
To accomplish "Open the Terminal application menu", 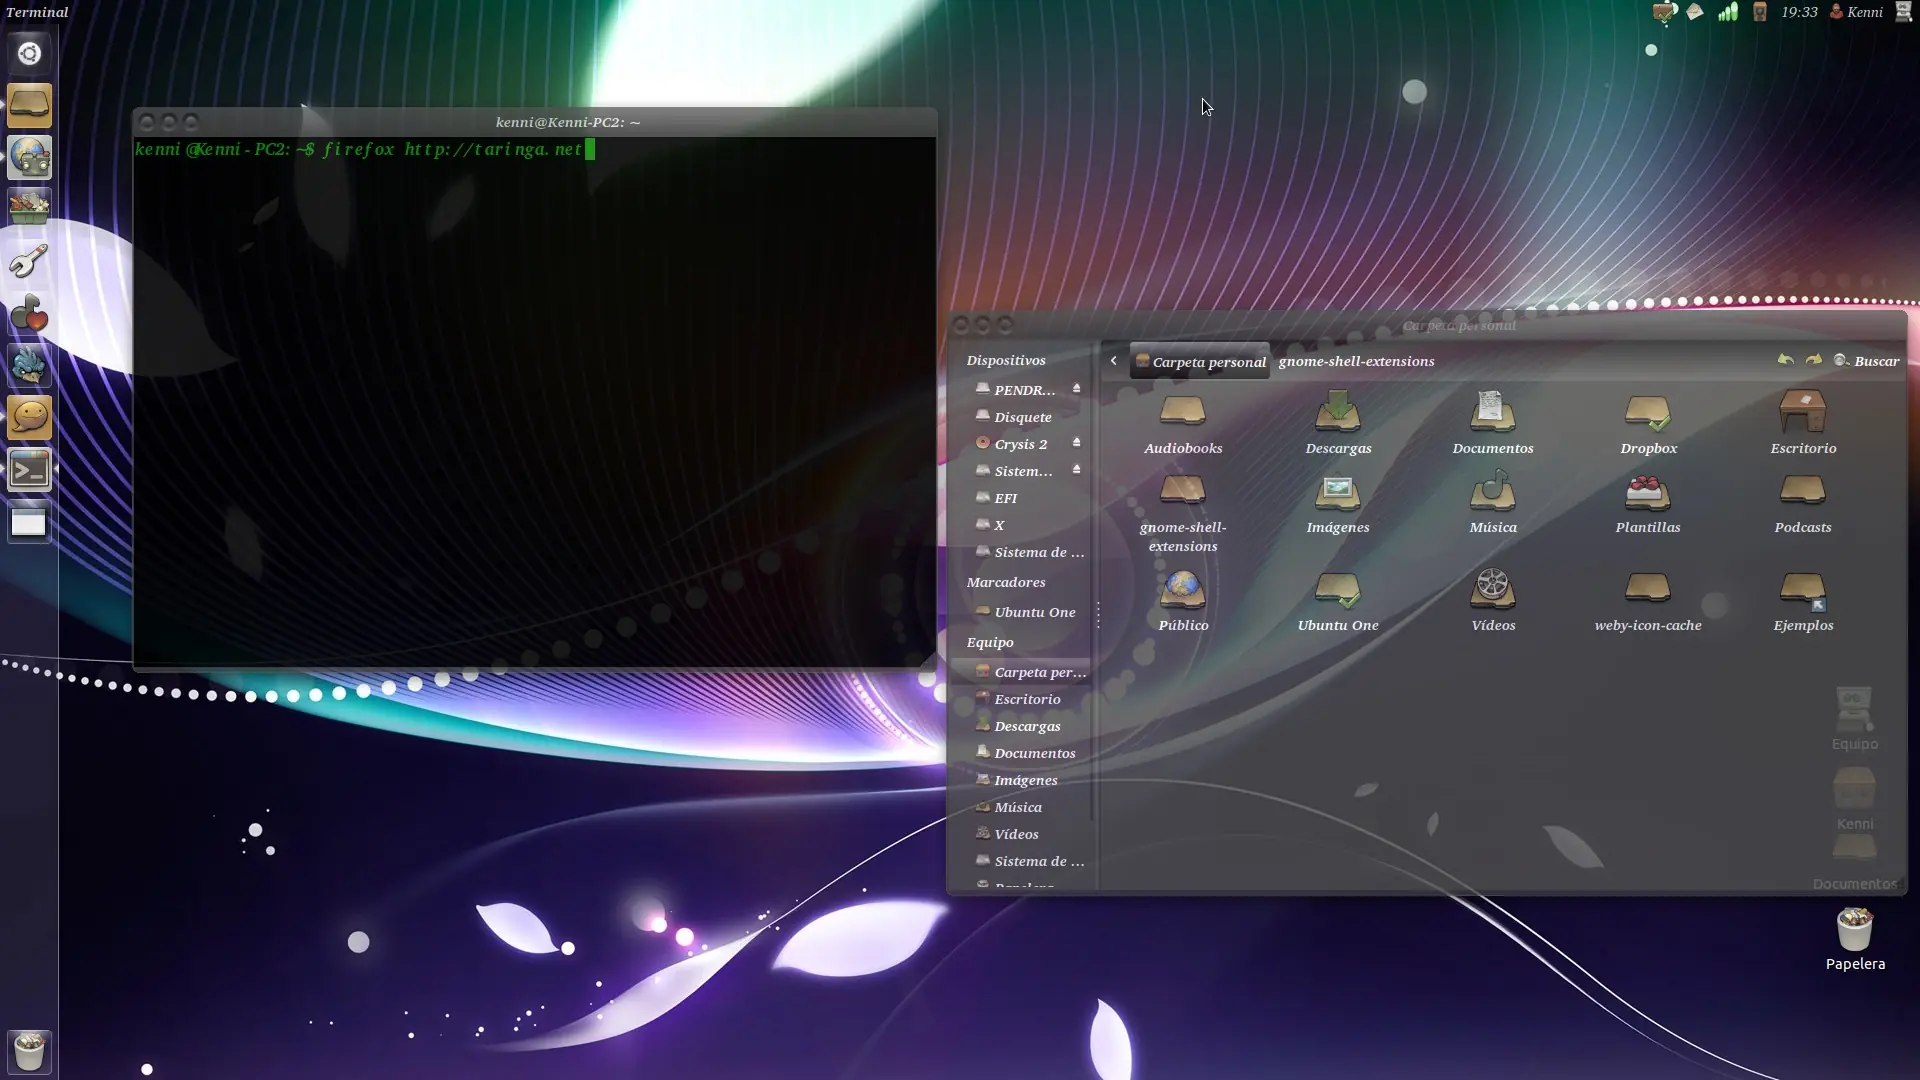I will click(x=37, y=11).
